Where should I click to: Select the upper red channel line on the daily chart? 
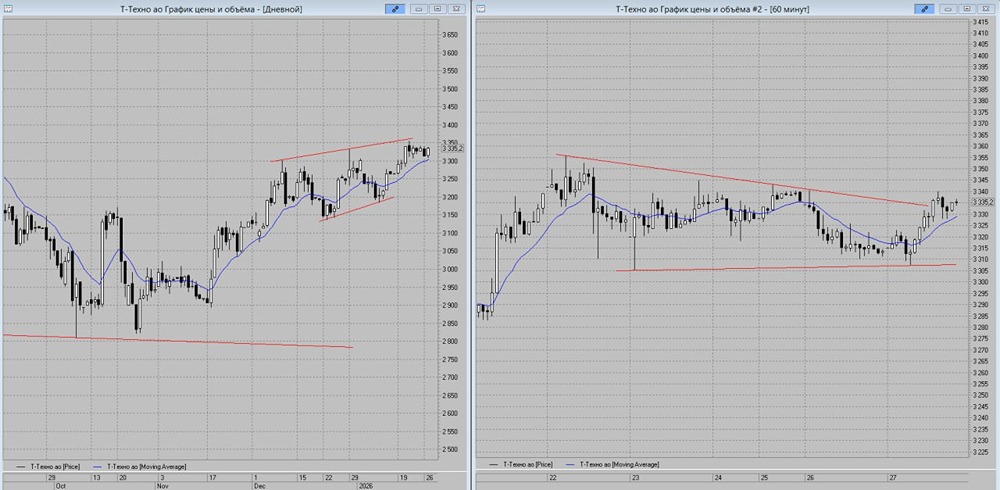(x=341, y=150)
